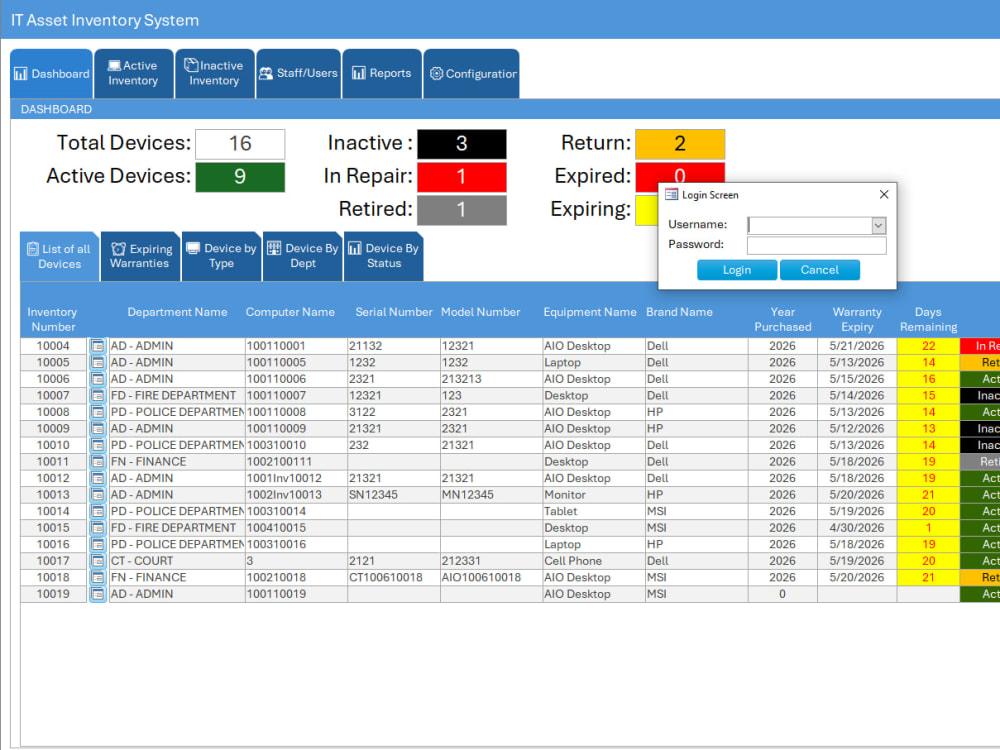Select computer name cell 1002Inv10013
Screen dimensions: 1000x750
[296, 495]
